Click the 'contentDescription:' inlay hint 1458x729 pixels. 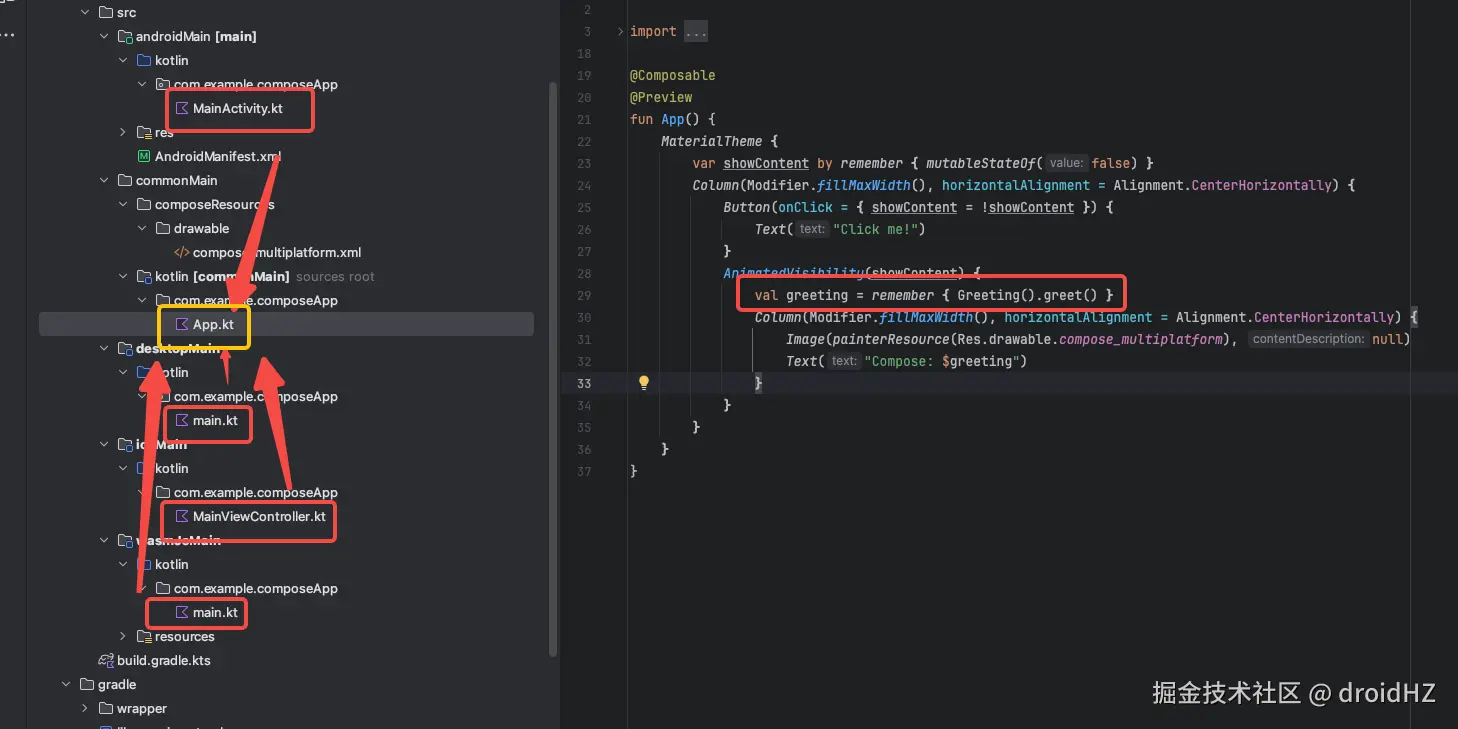point(1308,339)
